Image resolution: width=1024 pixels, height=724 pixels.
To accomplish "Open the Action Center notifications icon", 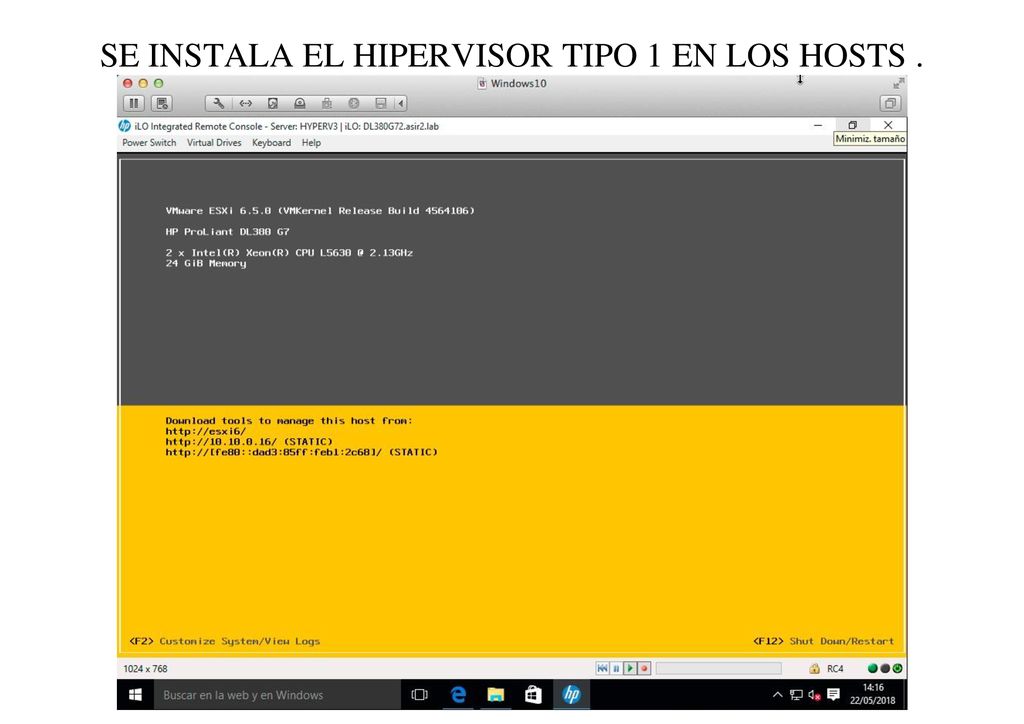I will click(x=833, y=695).
